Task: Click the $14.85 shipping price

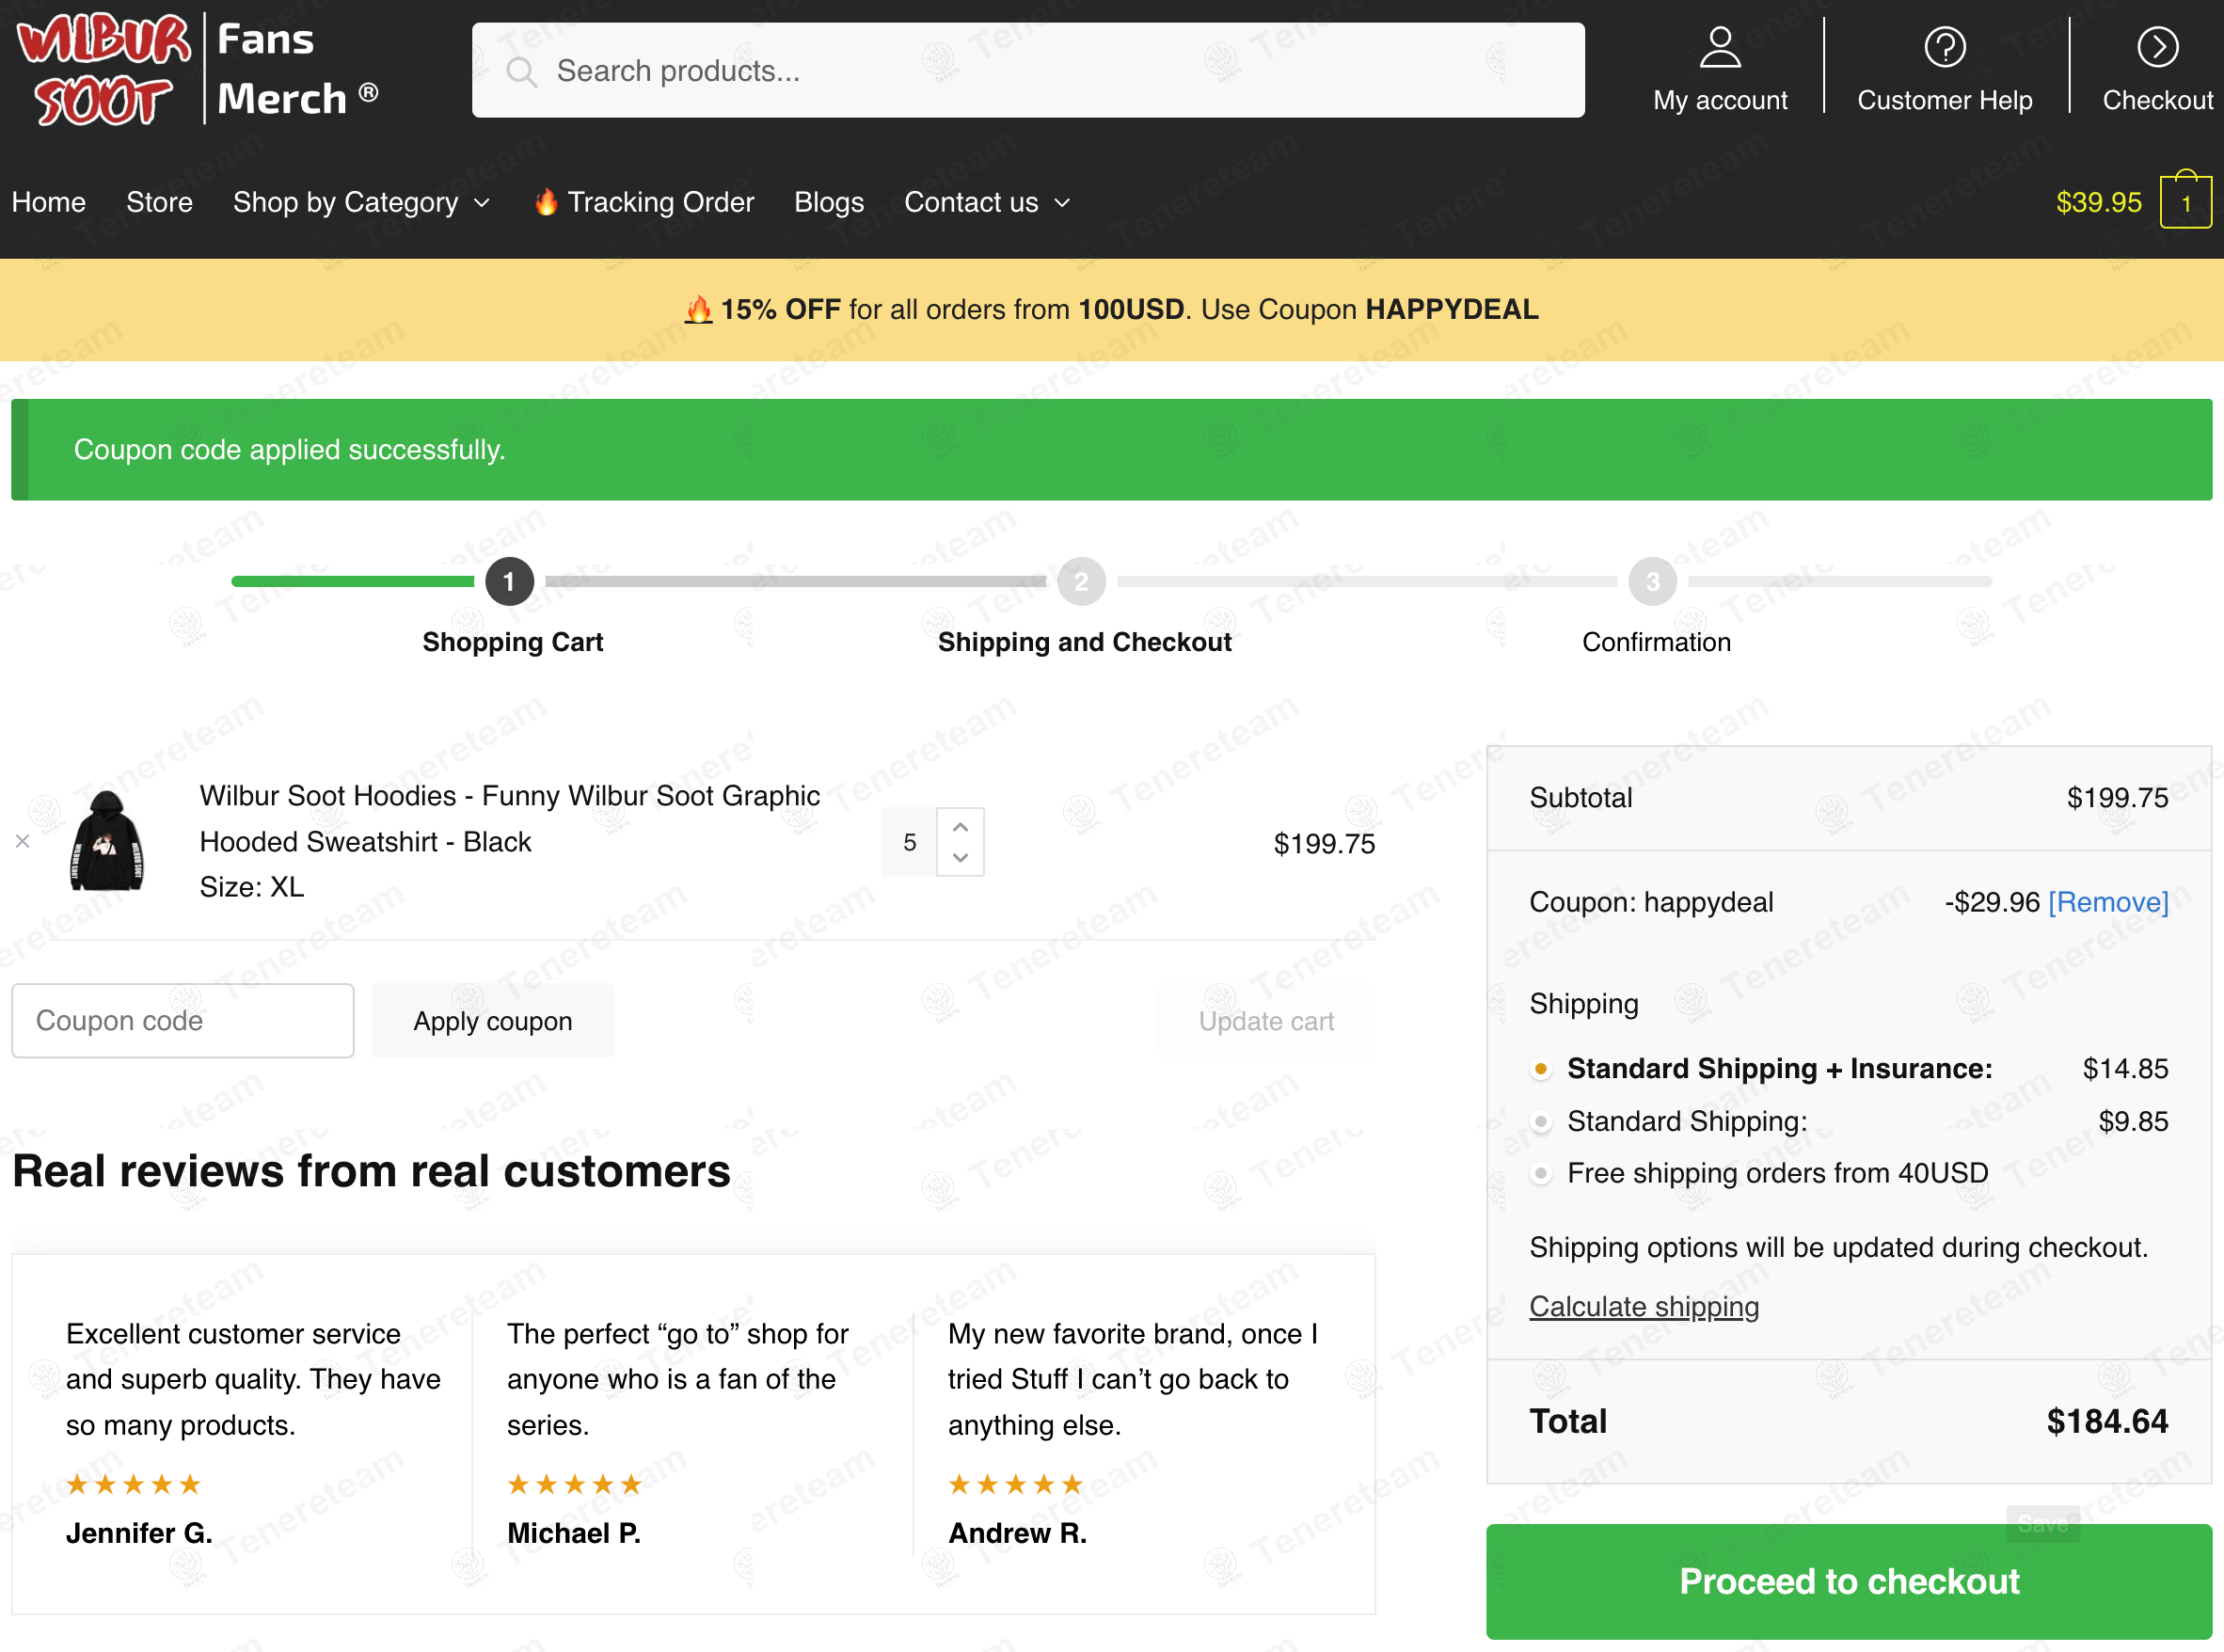Action: pyautogui.click(x=2125, y=1069)
